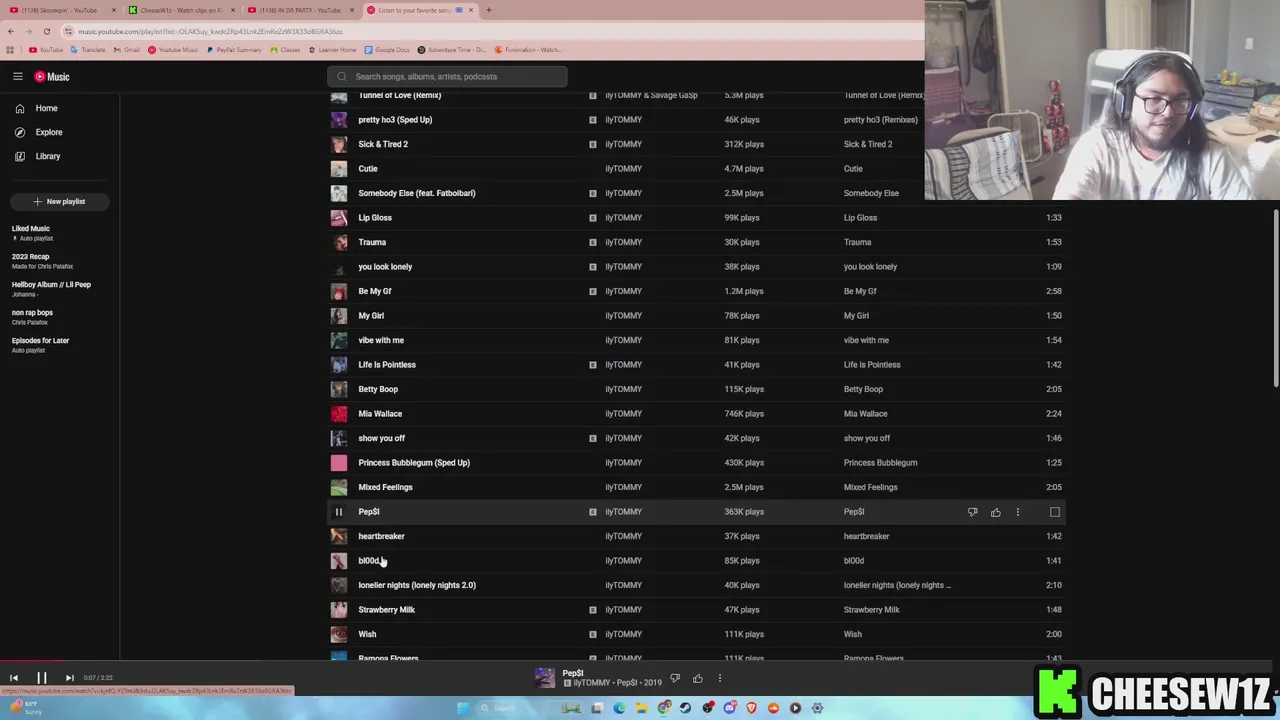The height and width of the screenshot is (720, 1280).
Task: Open Settings gear on taskbar
Action: (817, 708)
